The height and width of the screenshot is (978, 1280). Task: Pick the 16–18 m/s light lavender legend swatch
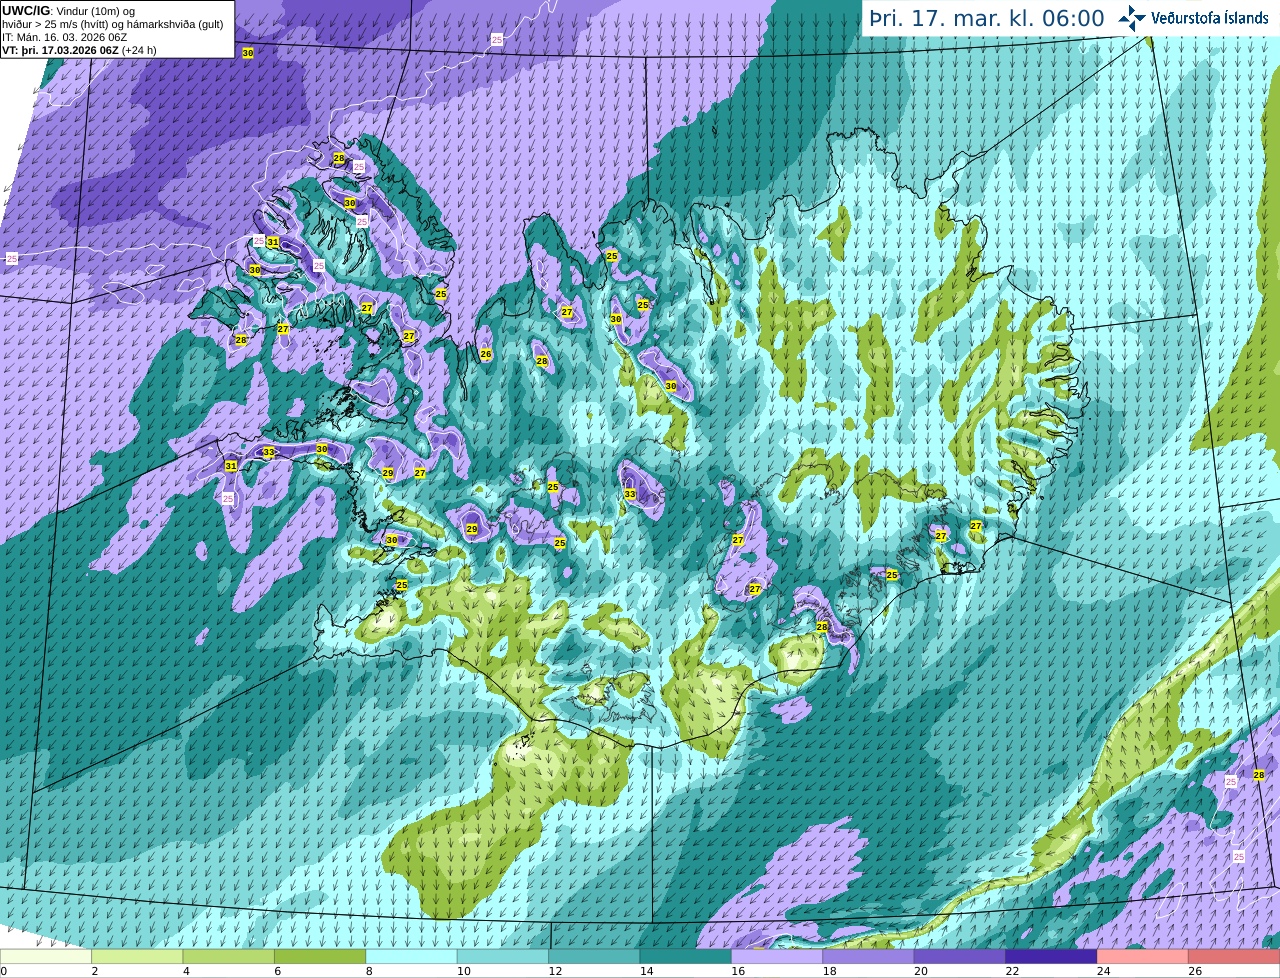[777, 957]
